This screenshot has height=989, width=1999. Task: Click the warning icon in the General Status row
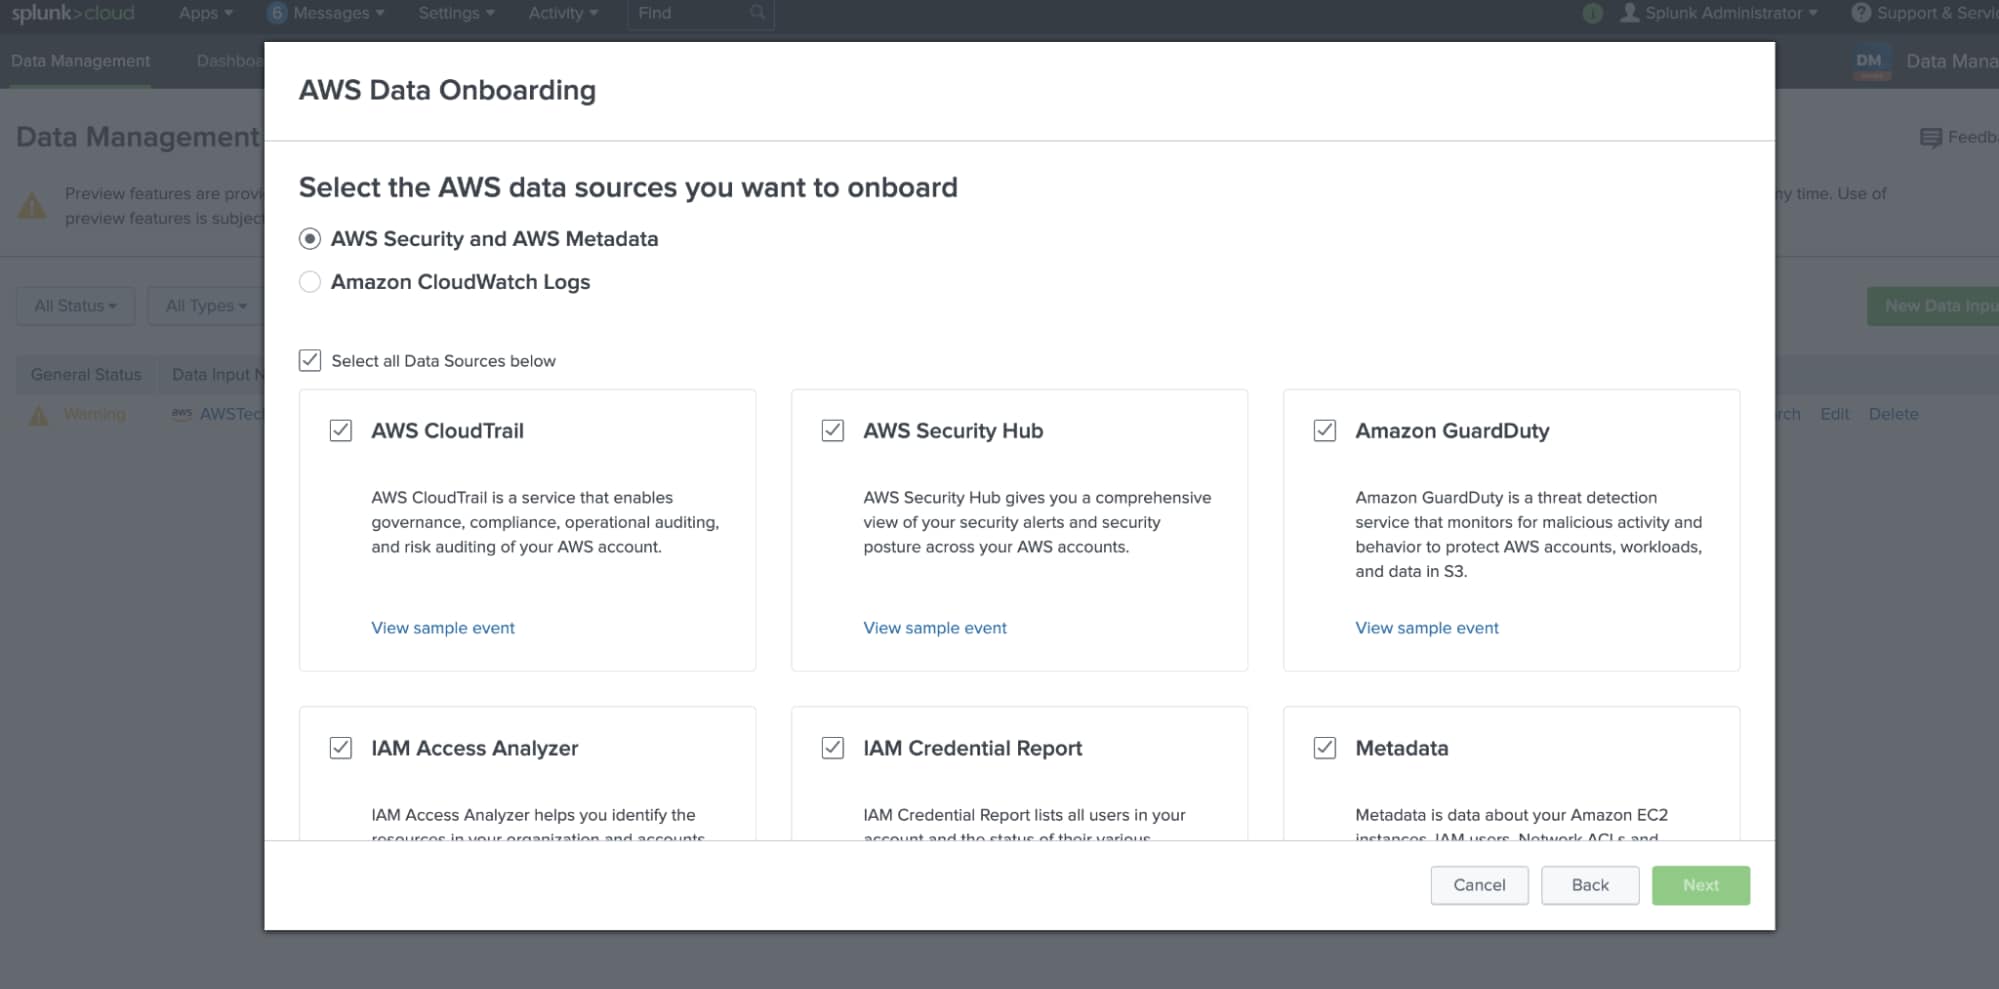(x=39, y=415)
